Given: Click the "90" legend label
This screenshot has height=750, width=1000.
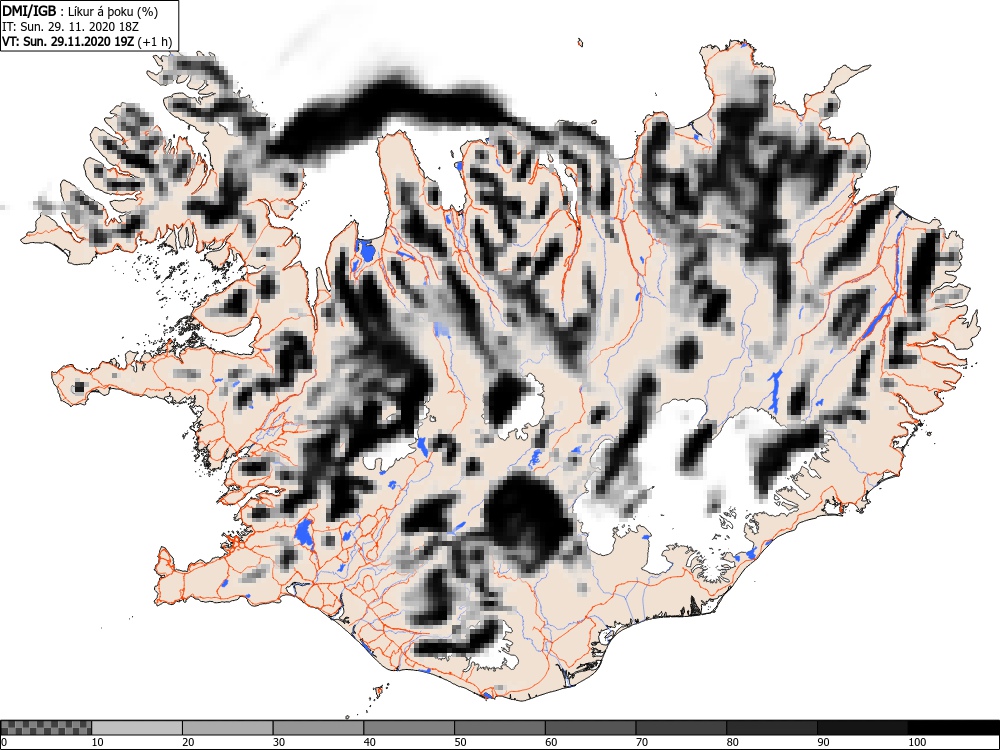Looking at the screenshot, I should pos(823,742).
